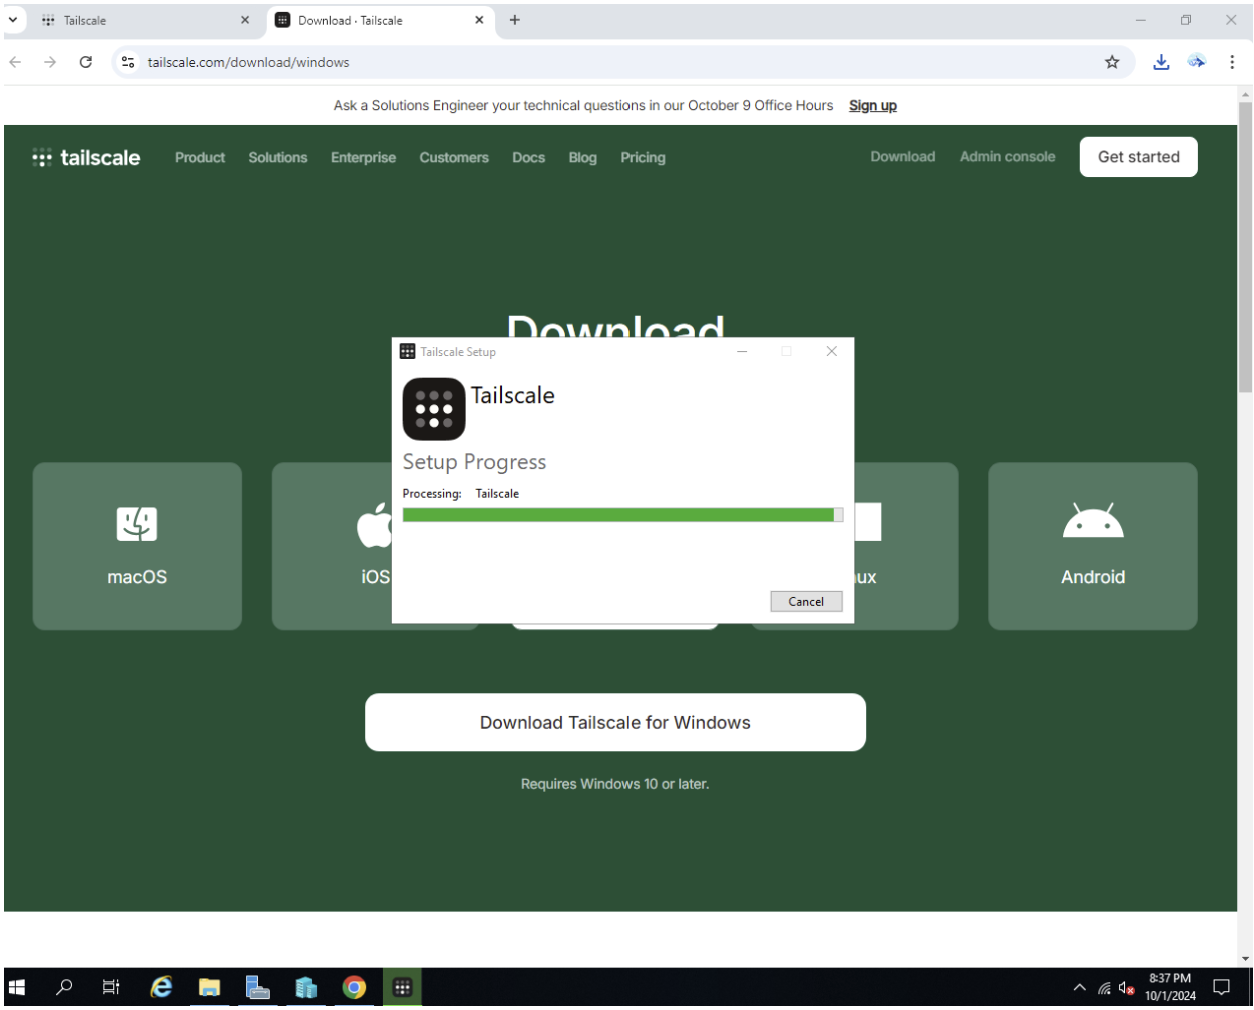This screenshot has width=1254, height=1010.
Task: Click Download Tailscale for Windows
Action: pyautogui.click(x=615, y=722)
